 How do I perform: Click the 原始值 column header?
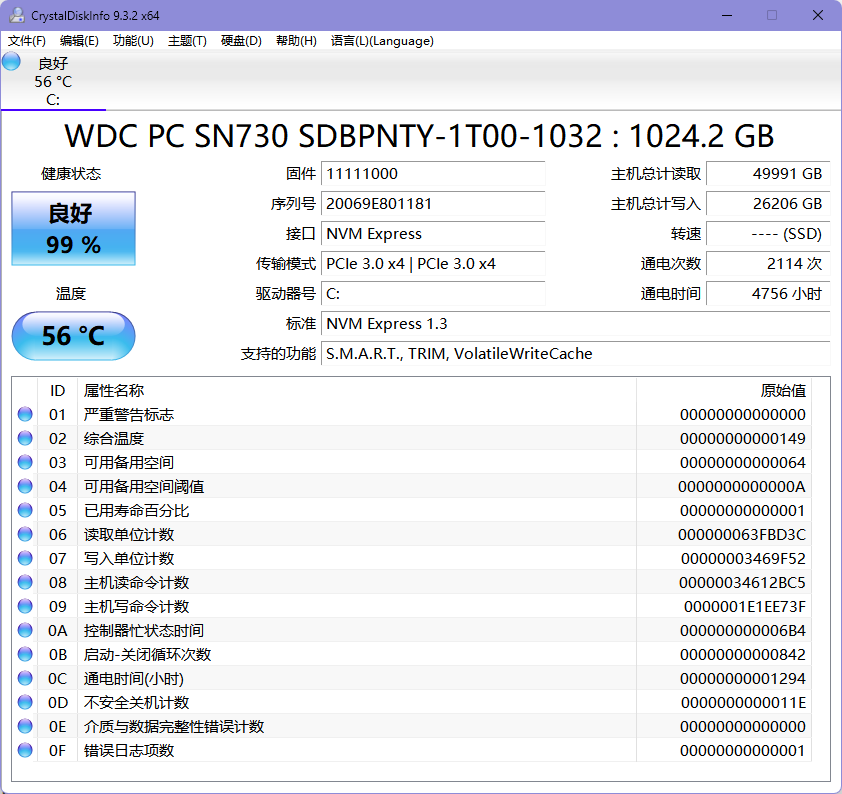point(782,391)
